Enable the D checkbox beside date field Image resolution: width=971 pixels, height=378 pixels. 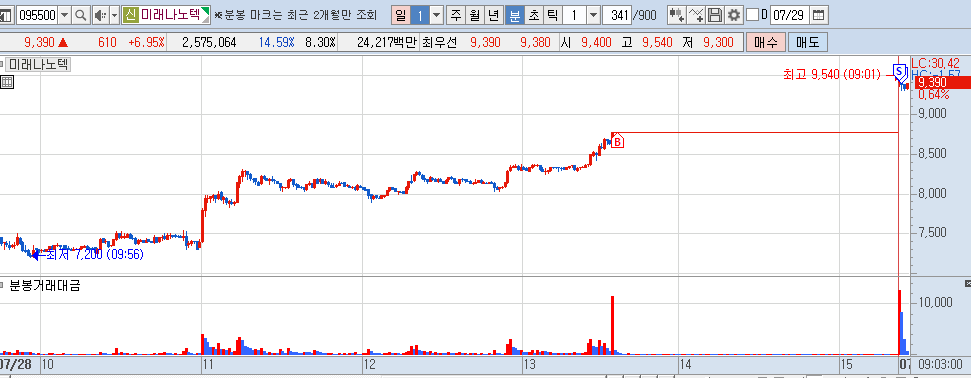(x=752, y=15)
